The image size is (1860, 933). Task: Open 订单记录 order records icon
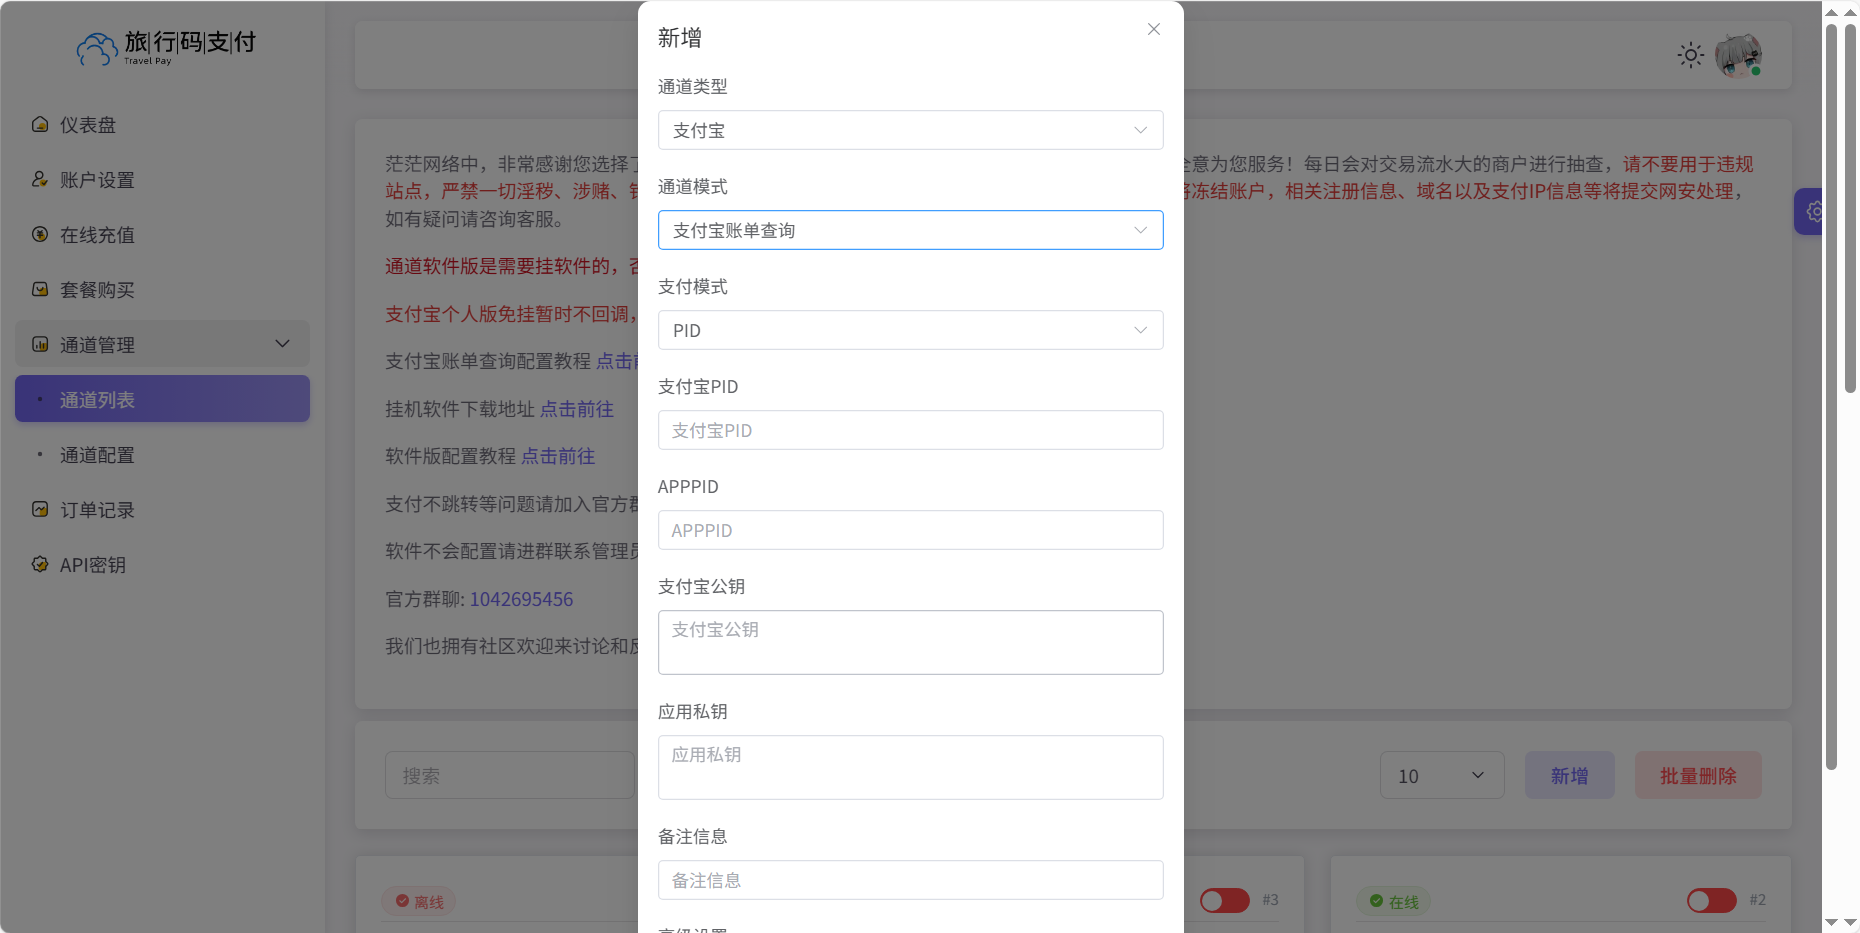40,509
